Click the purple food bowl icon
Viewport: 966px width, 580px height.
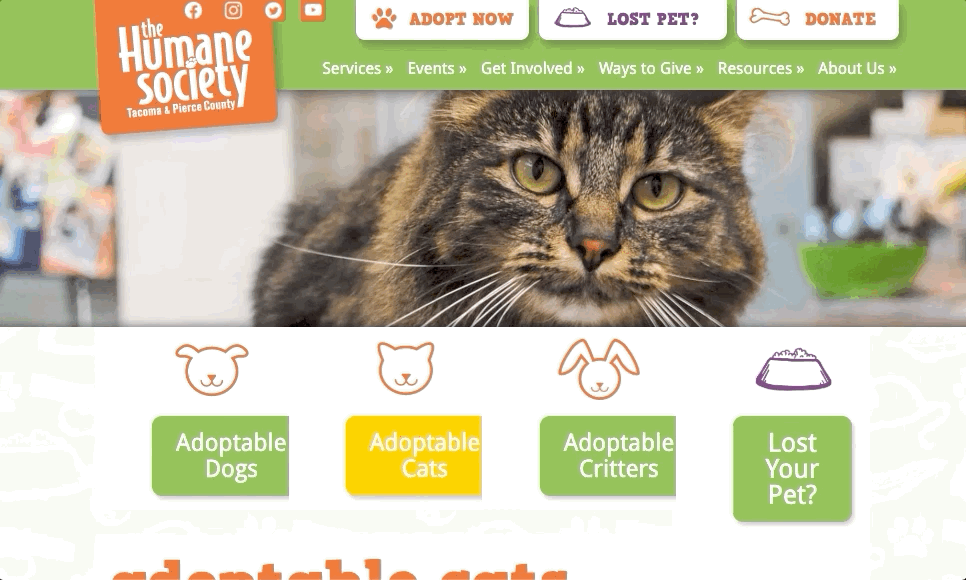tap(794, 369)
